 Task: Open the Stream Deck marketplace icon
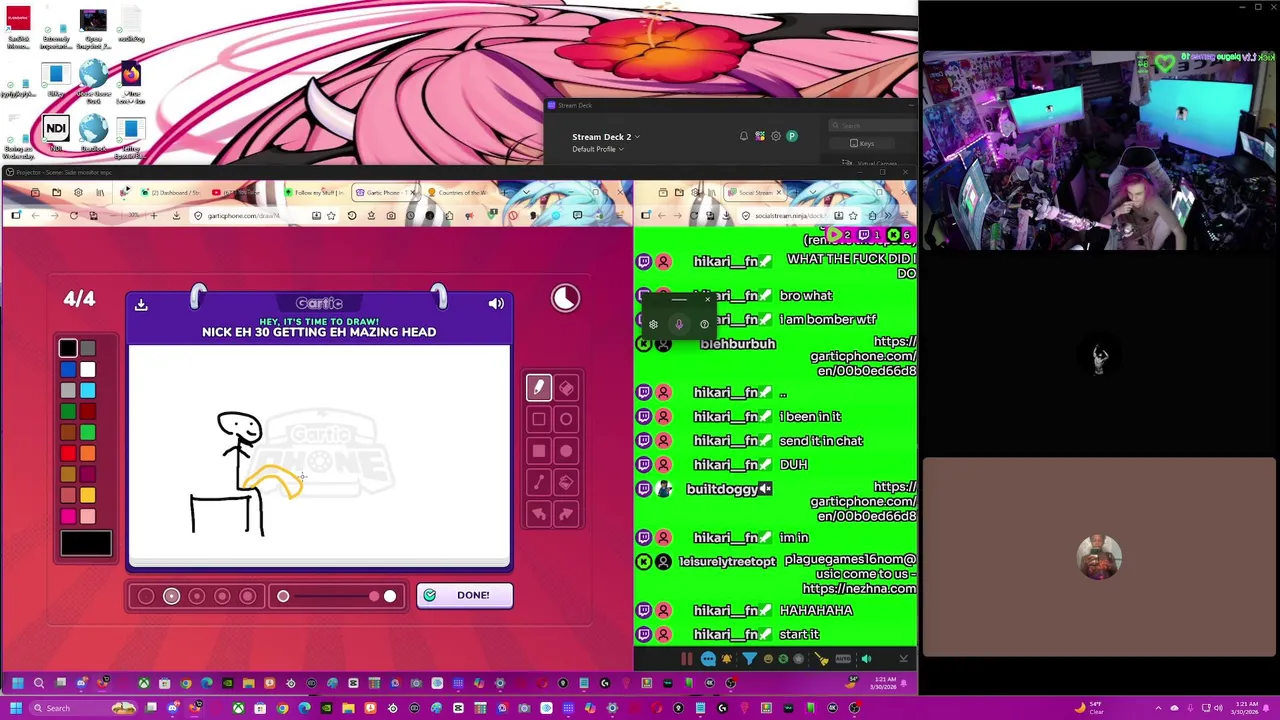point(760,136)
